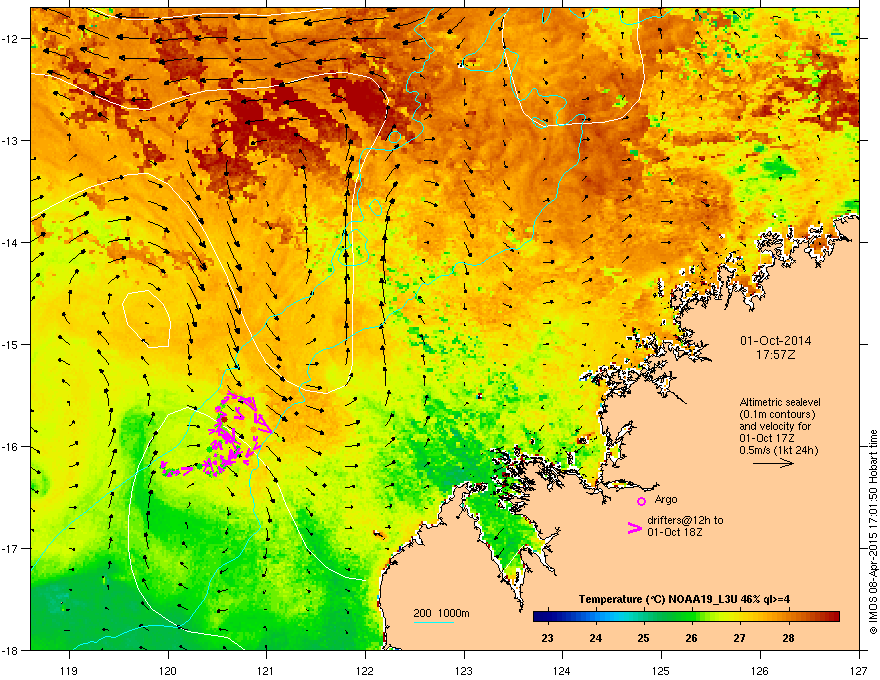
Task: Click the temperature color bar
Action: pos(686,617)
